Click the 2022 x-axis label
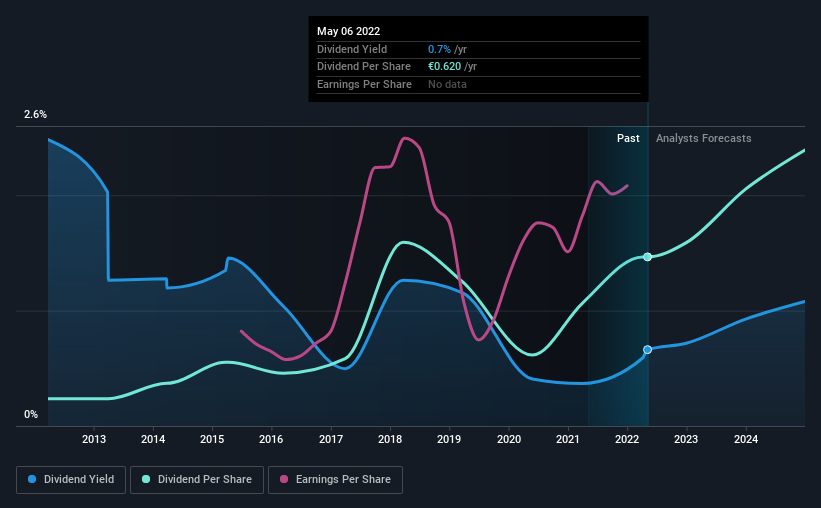The image size is (821, 508). click(x=627, y=439)
